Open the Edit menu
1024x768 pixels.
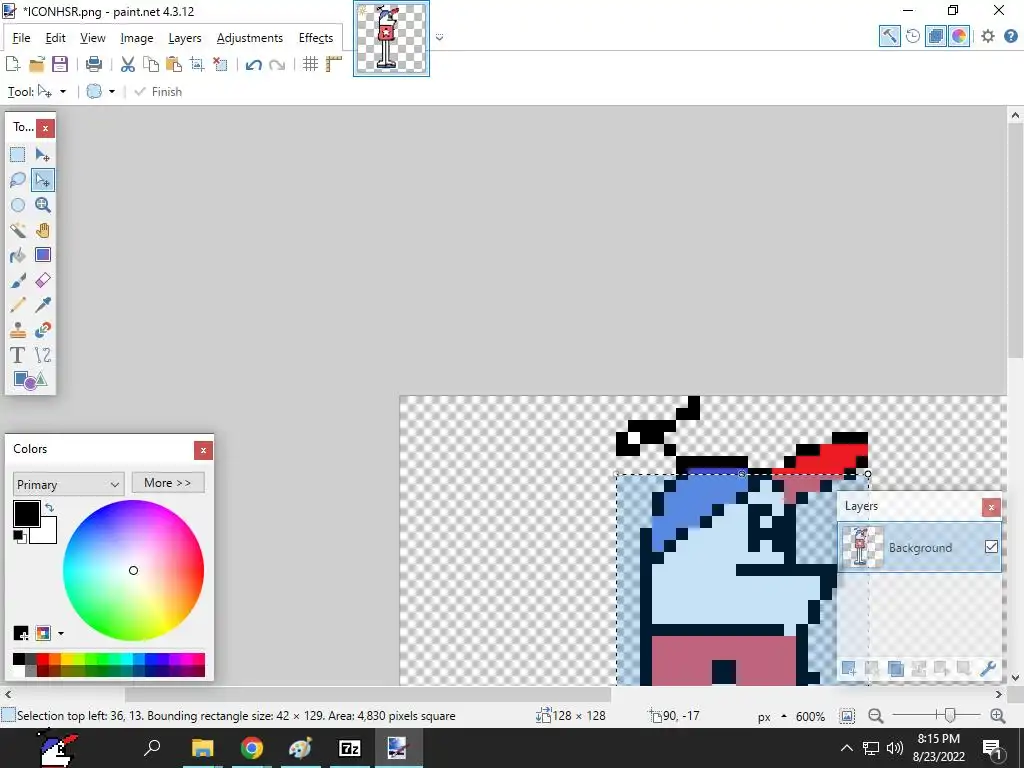[x=56, y=38]
